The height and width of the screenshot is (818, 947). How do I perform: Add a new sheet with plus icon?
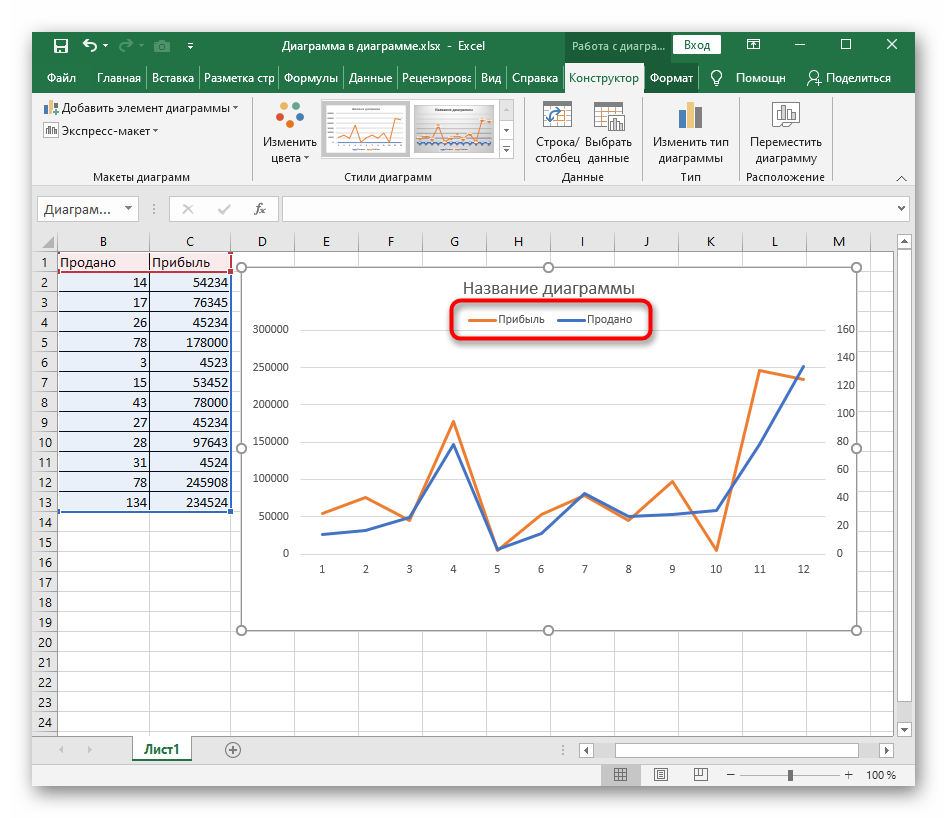tap(233, 749)
